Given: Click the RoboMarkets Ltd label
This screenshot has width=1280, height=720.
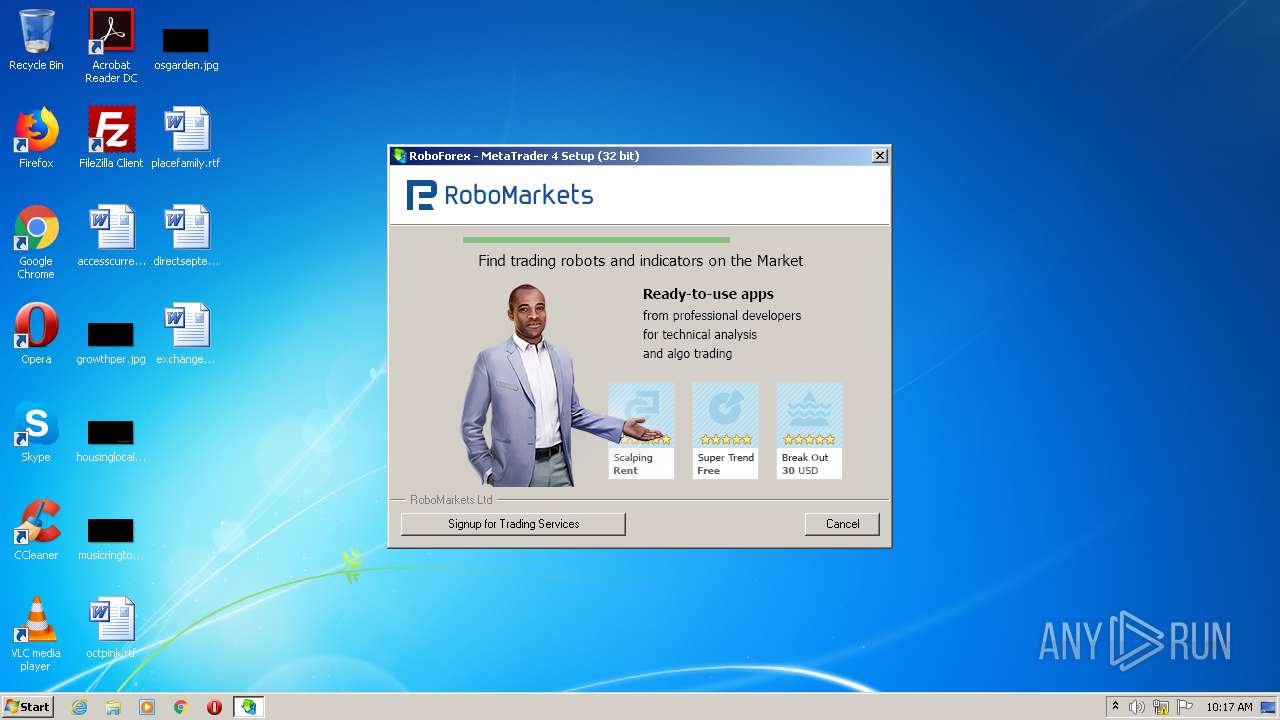Looking at the screenshot, I should pyautogui.click(x=451, y=500).
